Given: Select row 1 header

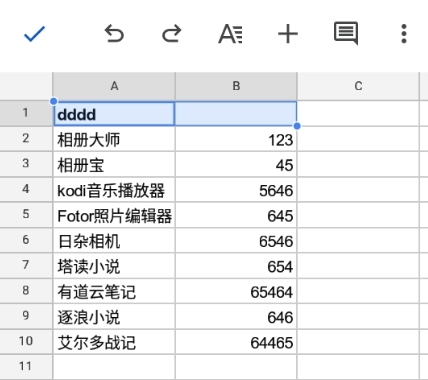Looking at the screenshot, I should click(x=26, y=113).
